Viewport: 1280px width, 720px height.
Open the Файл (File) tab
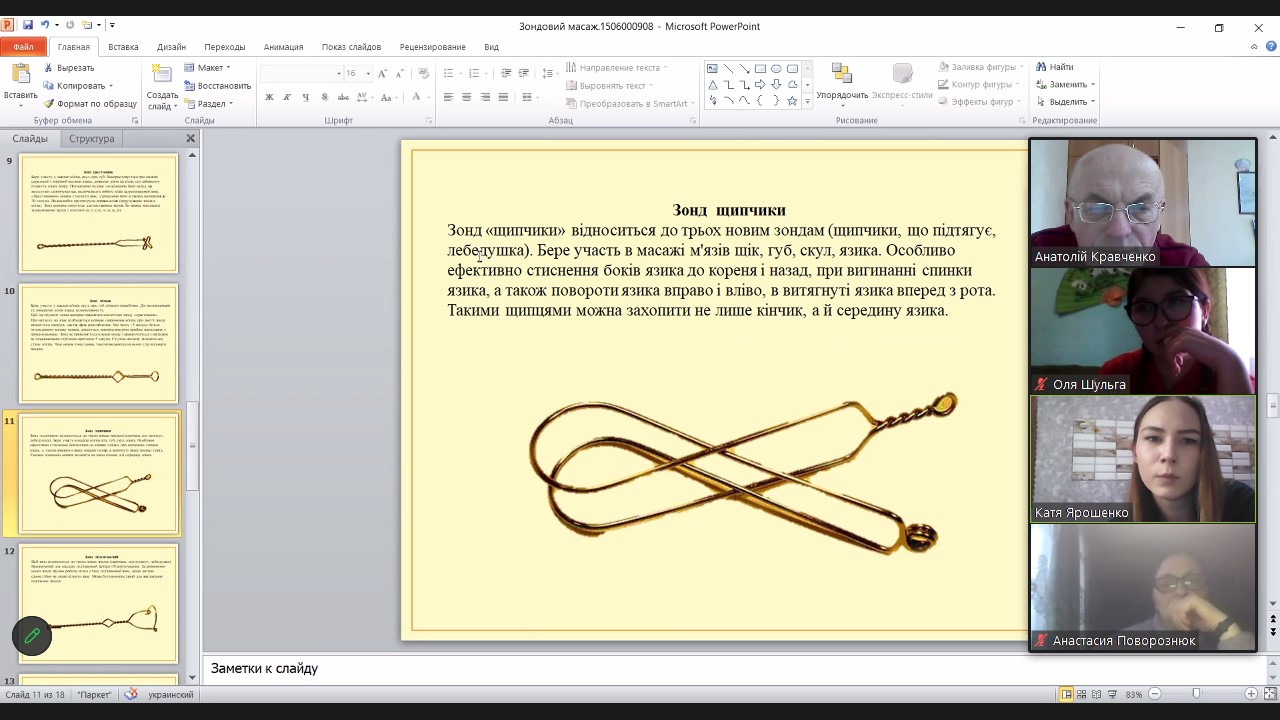tap(23, 47)
